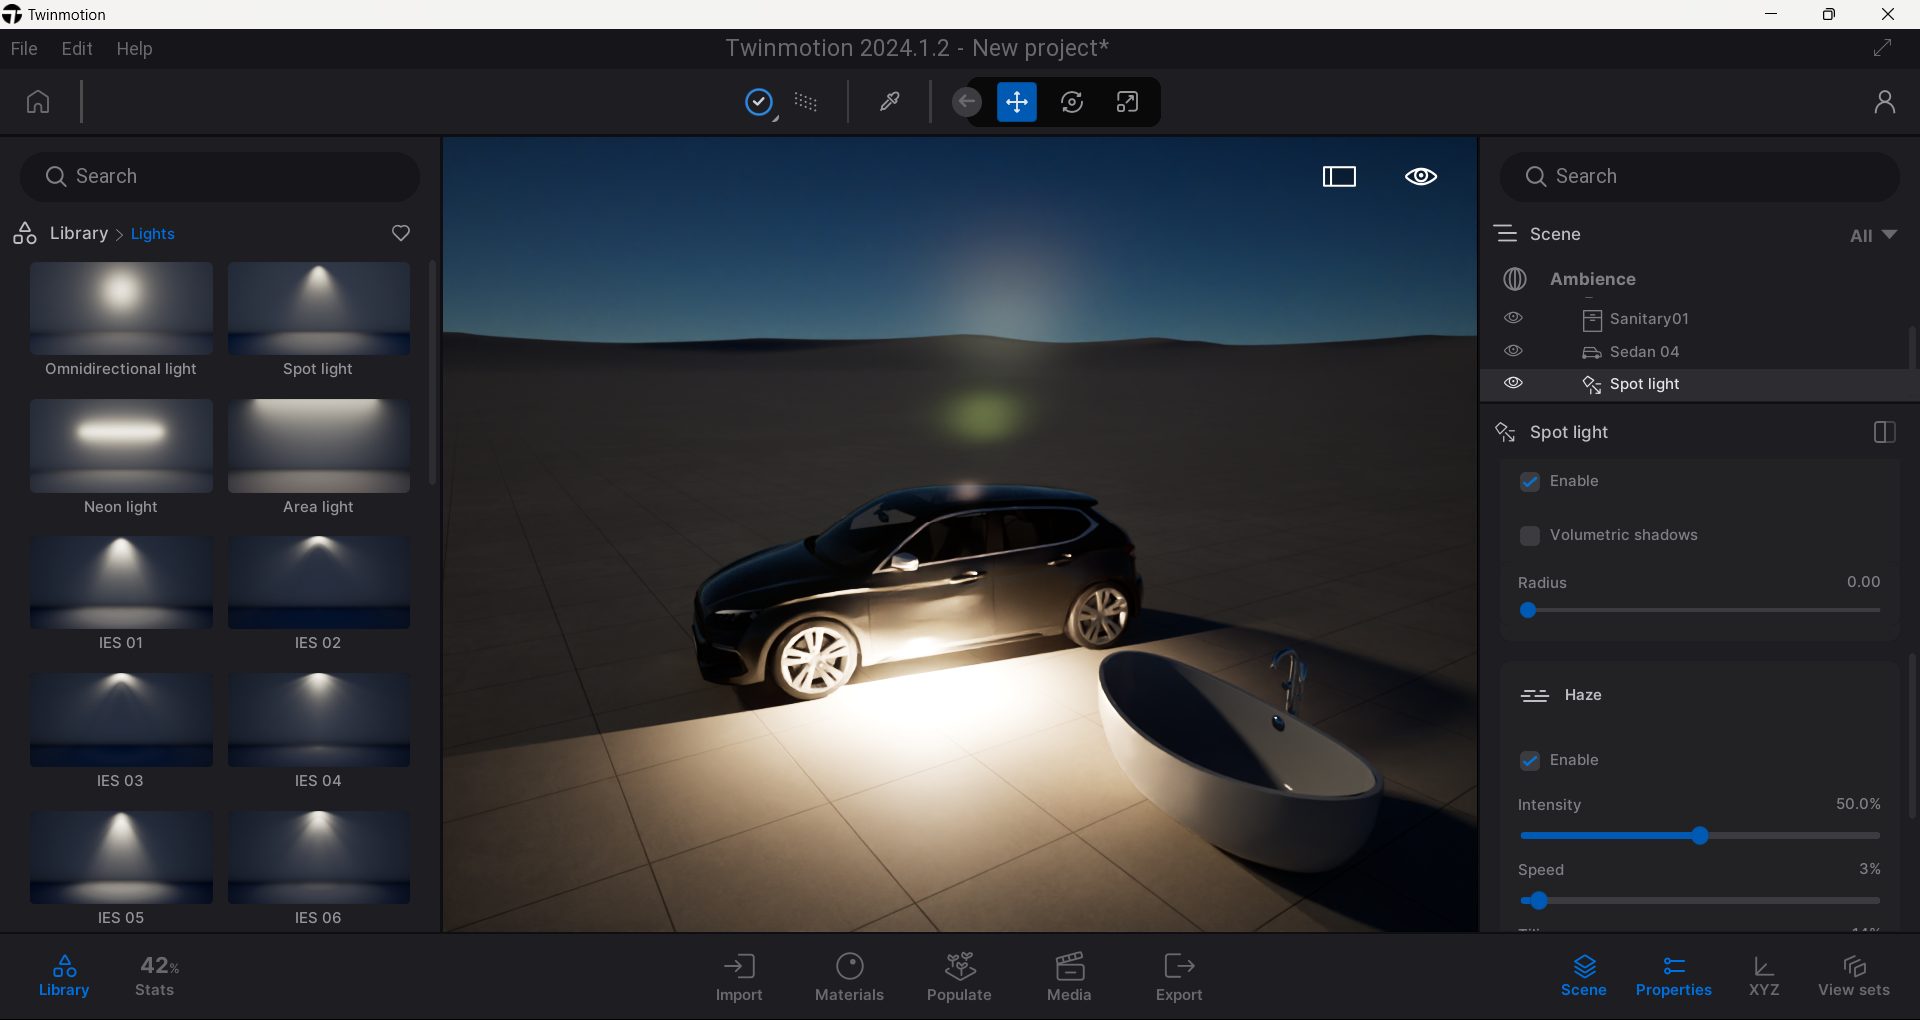
Task: Click the Lights breadcrumb link
Action: click(x=153, y=234)
